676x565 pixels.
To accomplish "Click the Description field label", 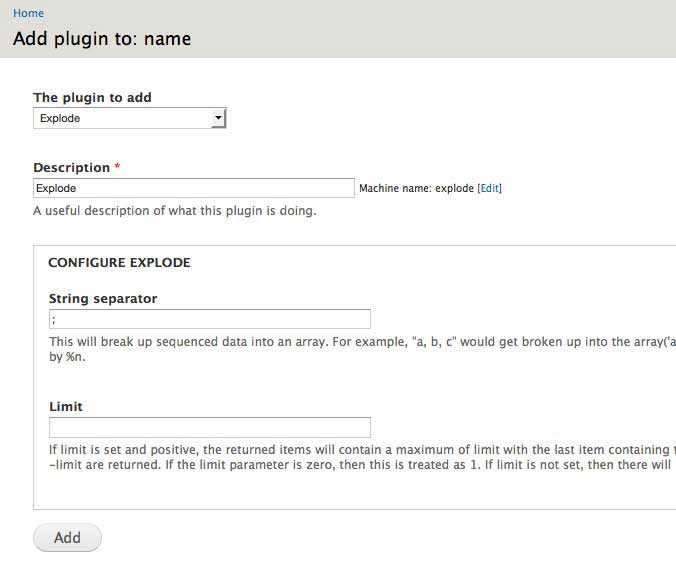I will tap(71, 167).
